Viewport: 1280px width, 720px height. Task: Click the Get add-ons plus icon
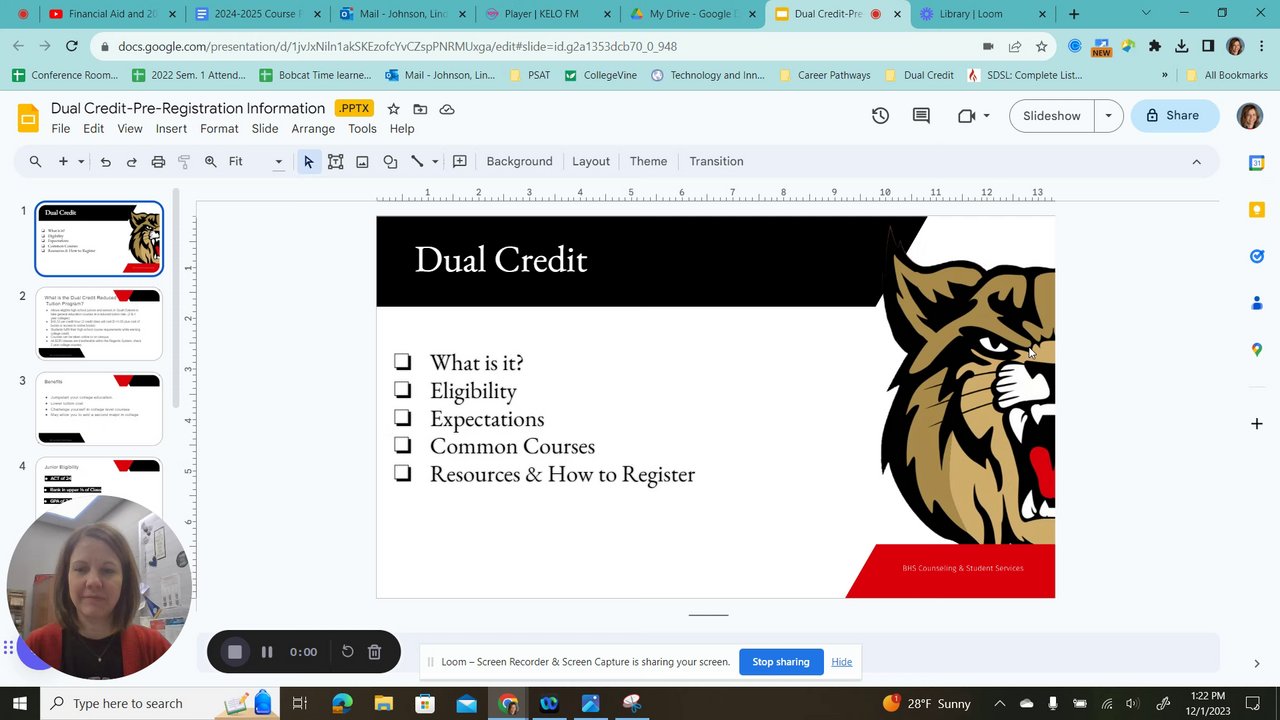[x=1257, y=424]
